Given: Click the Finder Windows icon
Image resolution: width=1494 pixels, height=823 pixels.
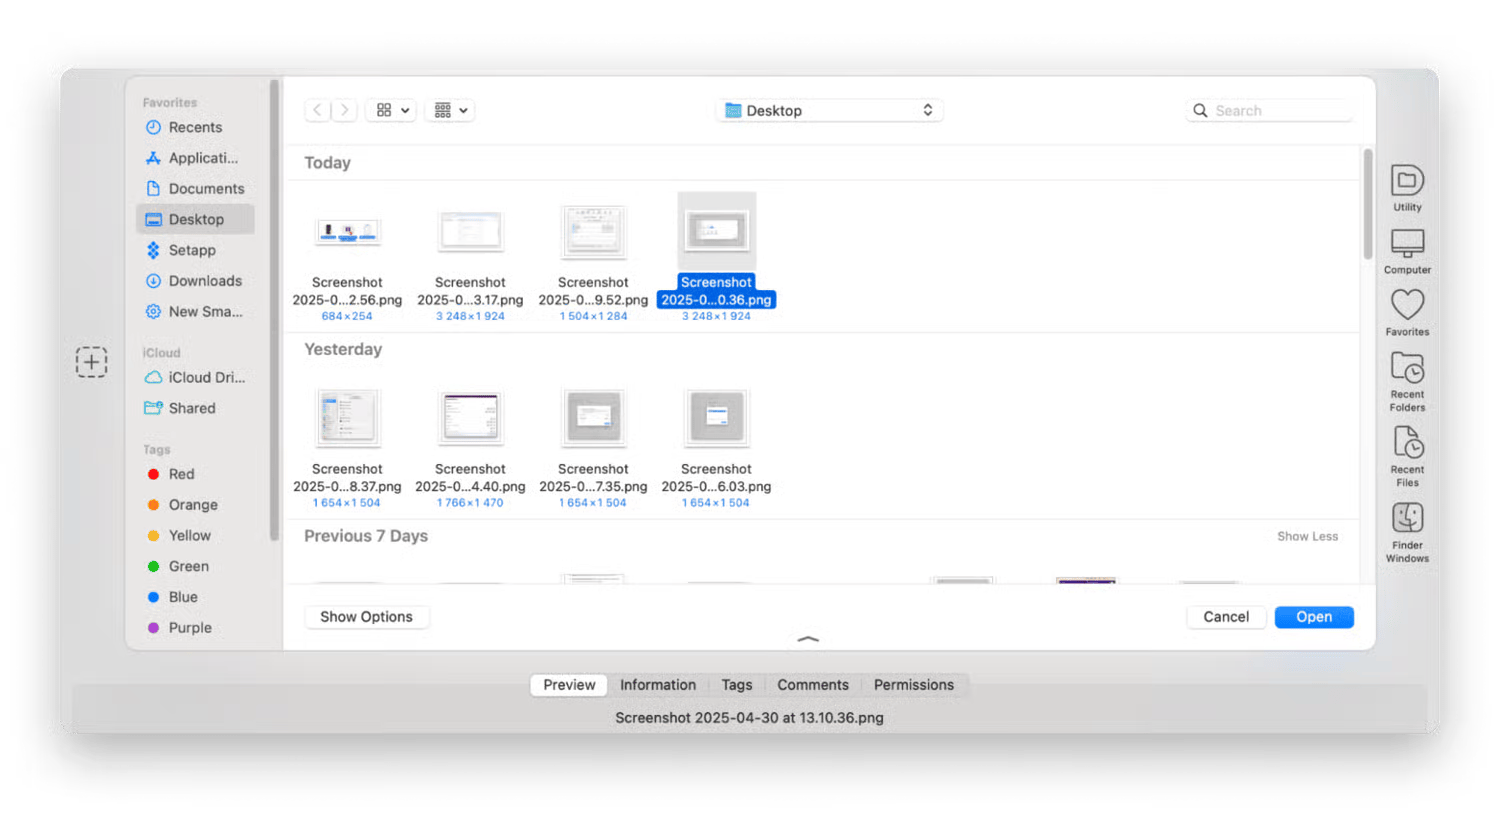Looking at the screenshot, I should pyautogui.click(x=1407, y=520).
